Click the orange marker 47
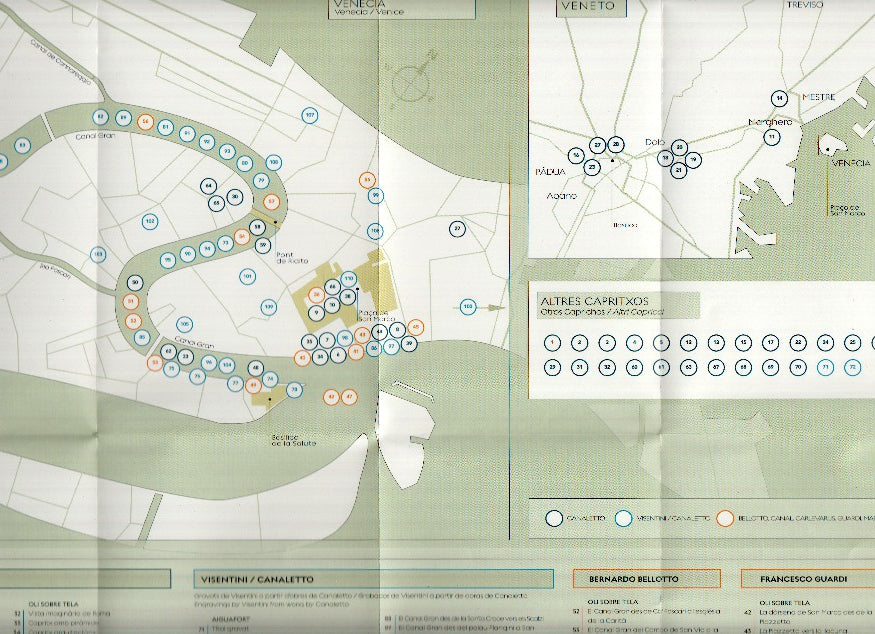875x634 pixels. pyautogui.click(x=349, y=397)
